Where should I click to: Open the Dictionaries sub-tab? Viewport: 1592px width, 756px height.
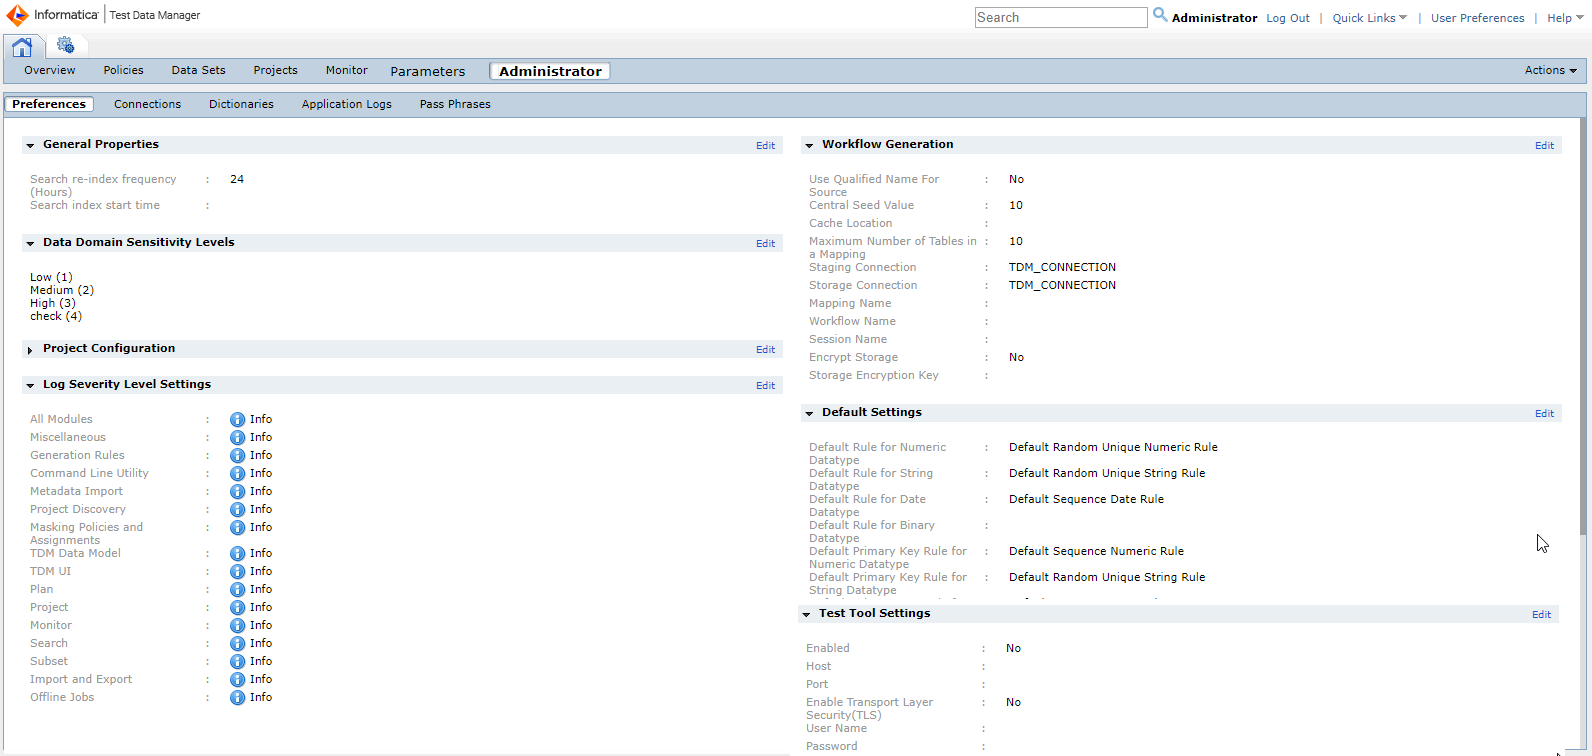(x=241, y=104)
